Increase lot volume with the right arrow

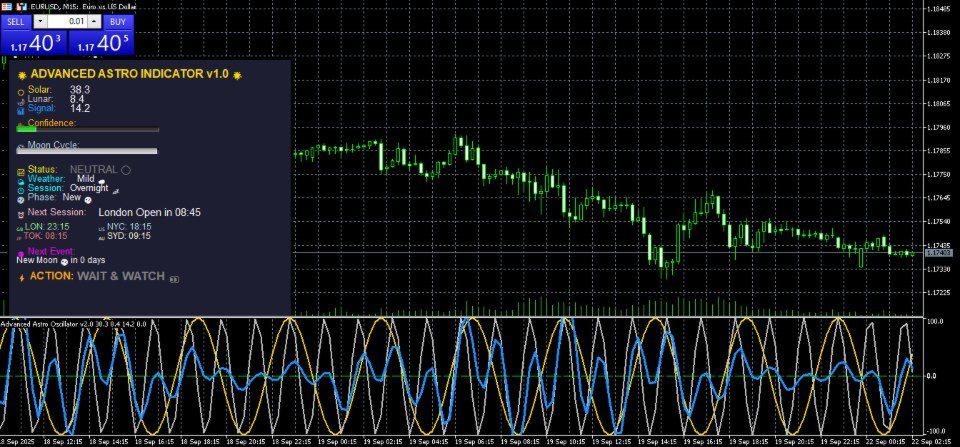tap(94, 21)
